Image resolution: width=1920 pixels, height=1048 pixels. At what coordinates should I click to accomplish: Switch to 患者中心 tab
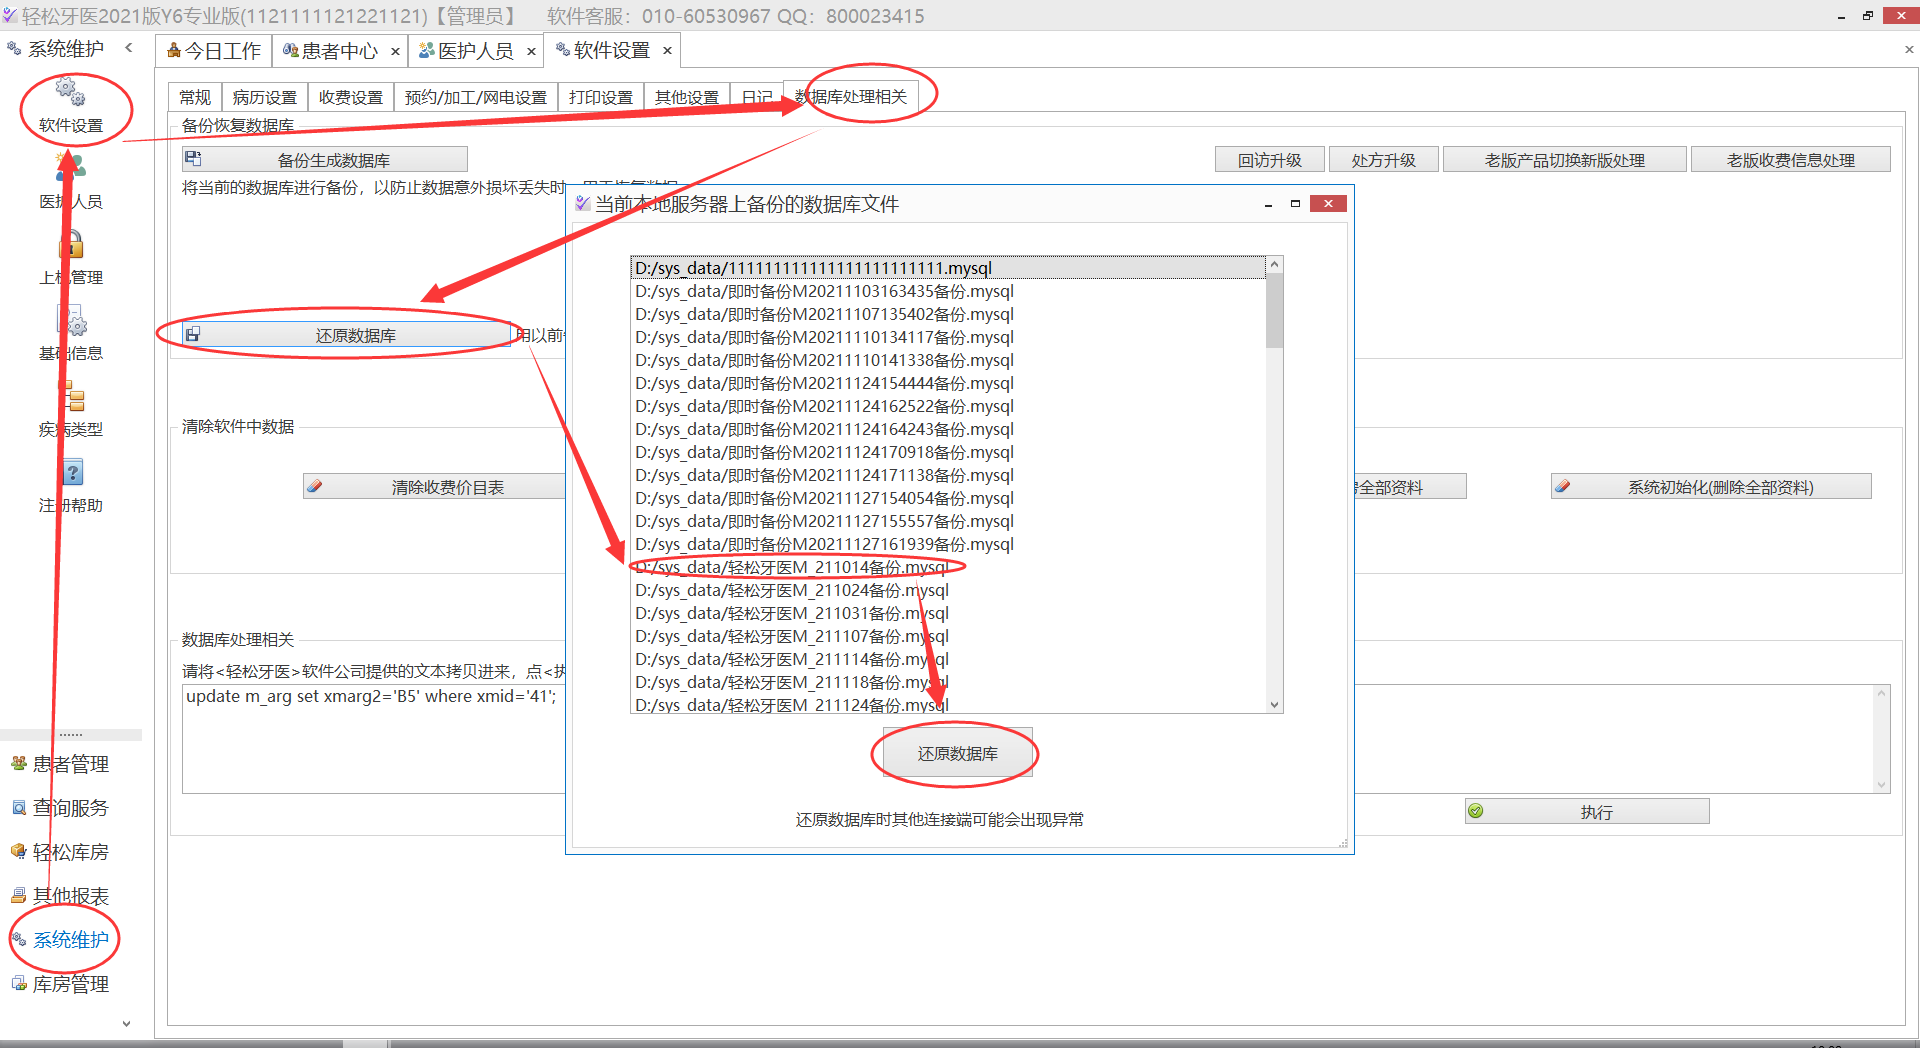tap(331, 51)
